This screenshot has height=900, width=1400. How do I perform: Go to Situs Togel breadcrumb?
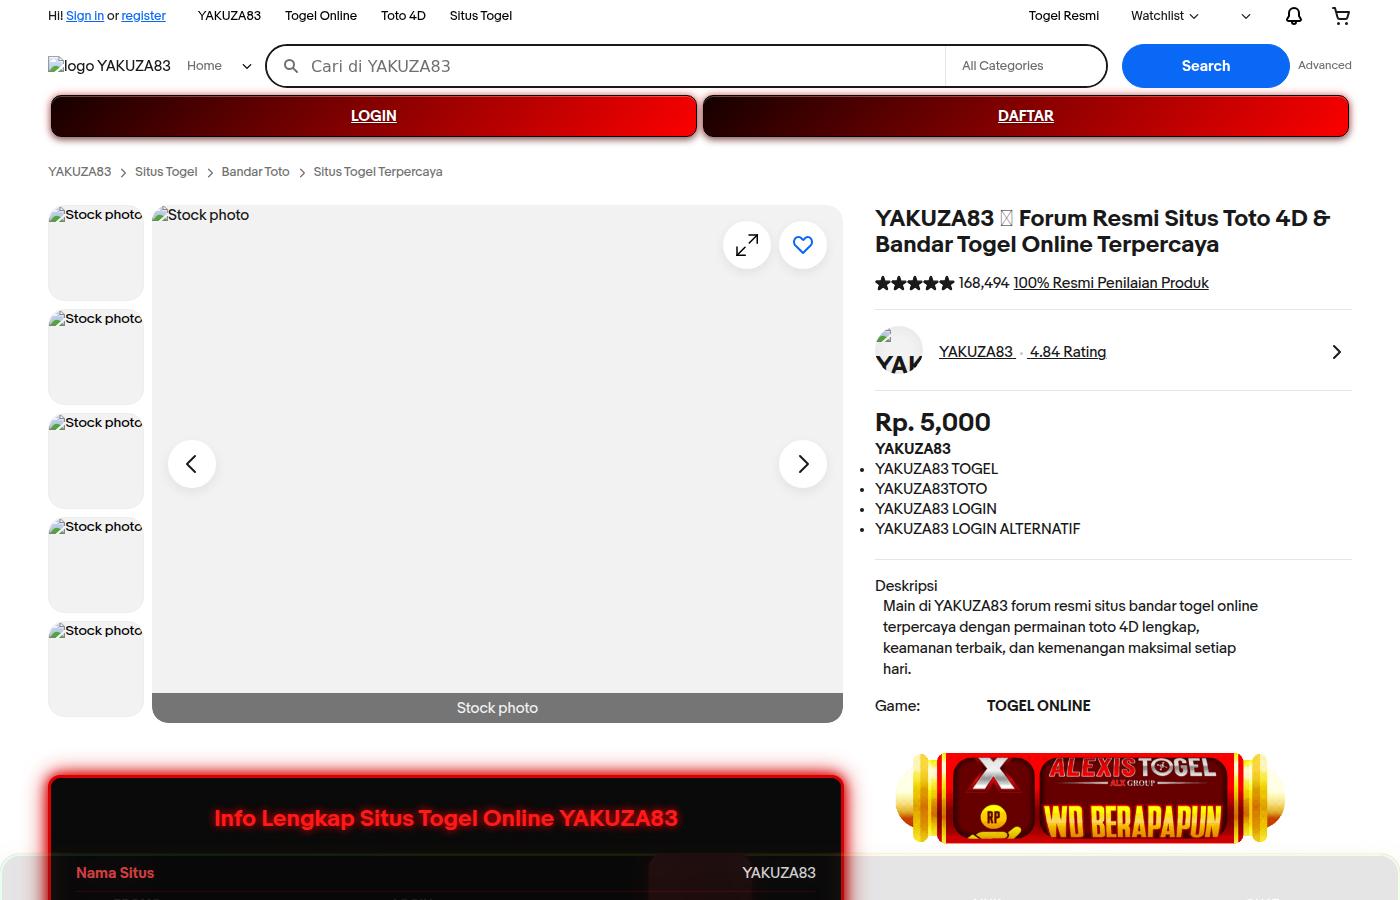point(166,172)
